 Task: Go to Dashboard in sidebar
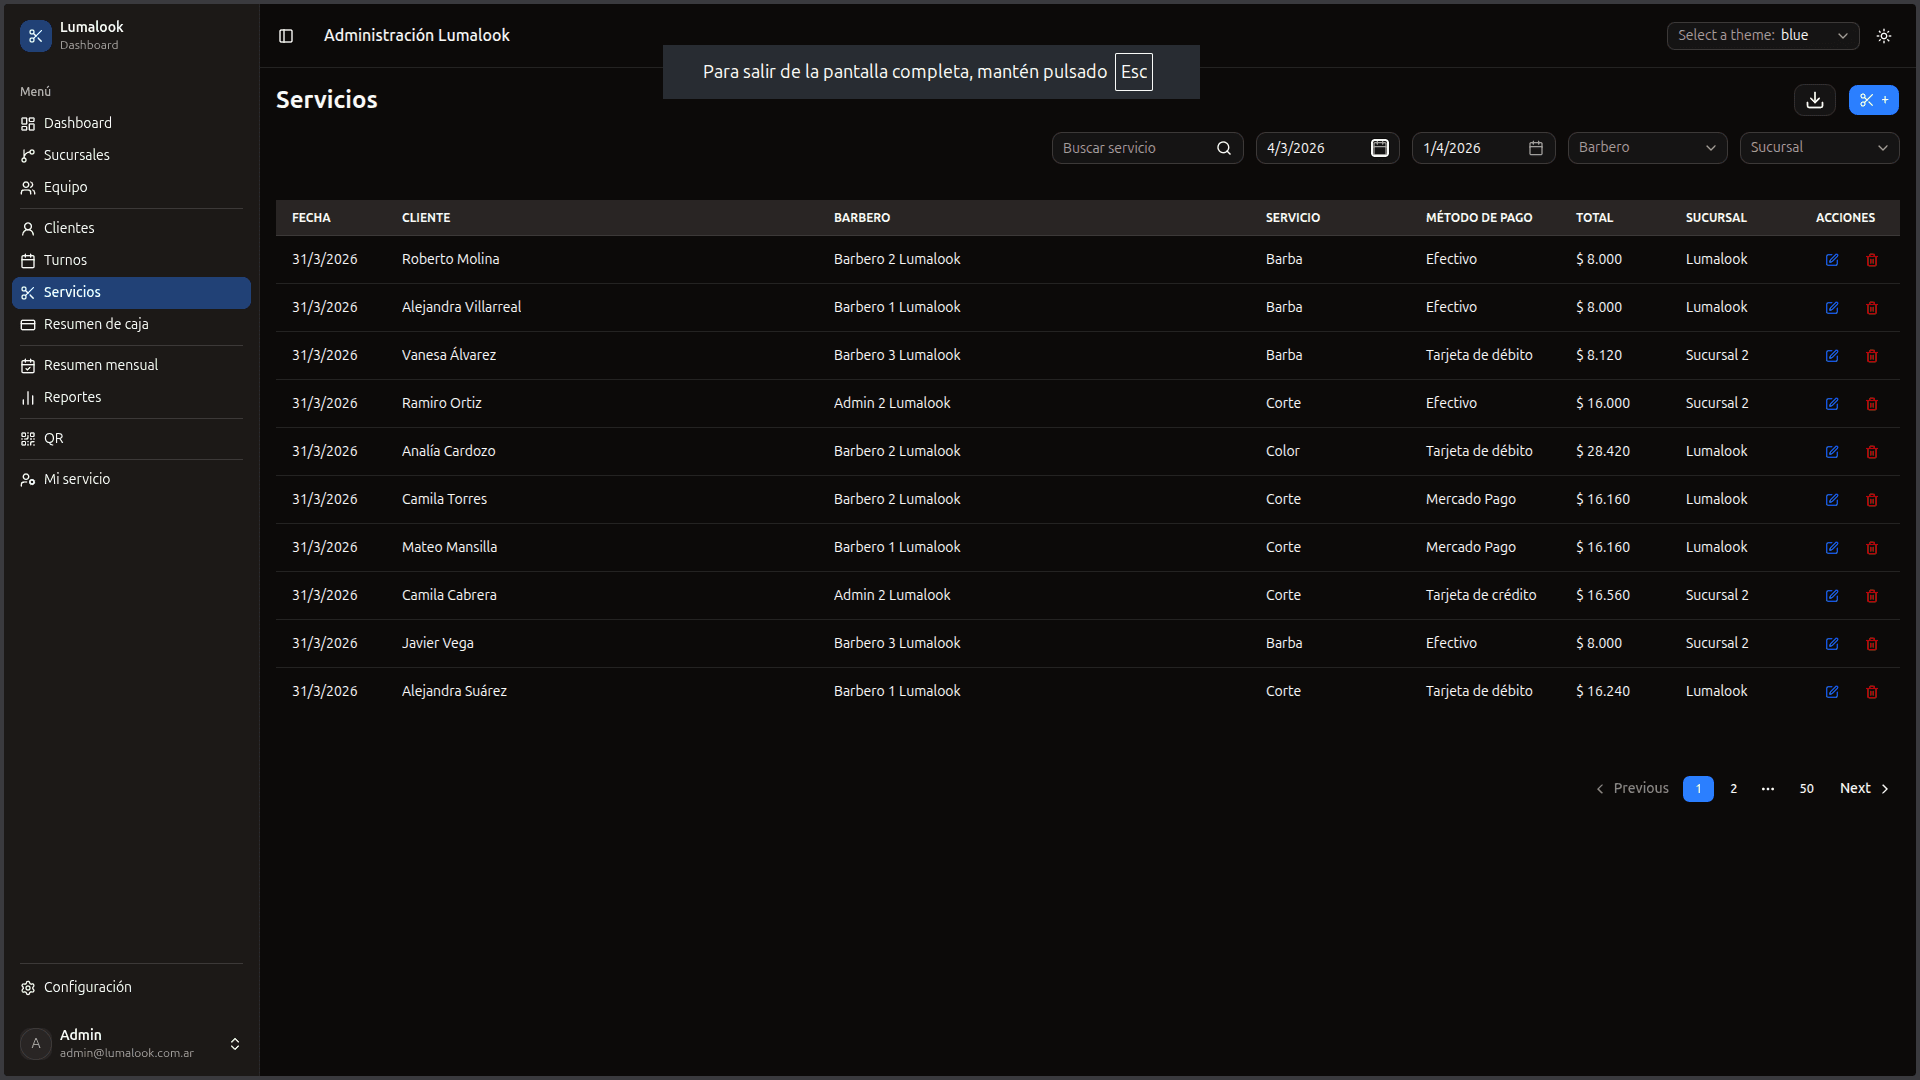(x=131, y=123)
